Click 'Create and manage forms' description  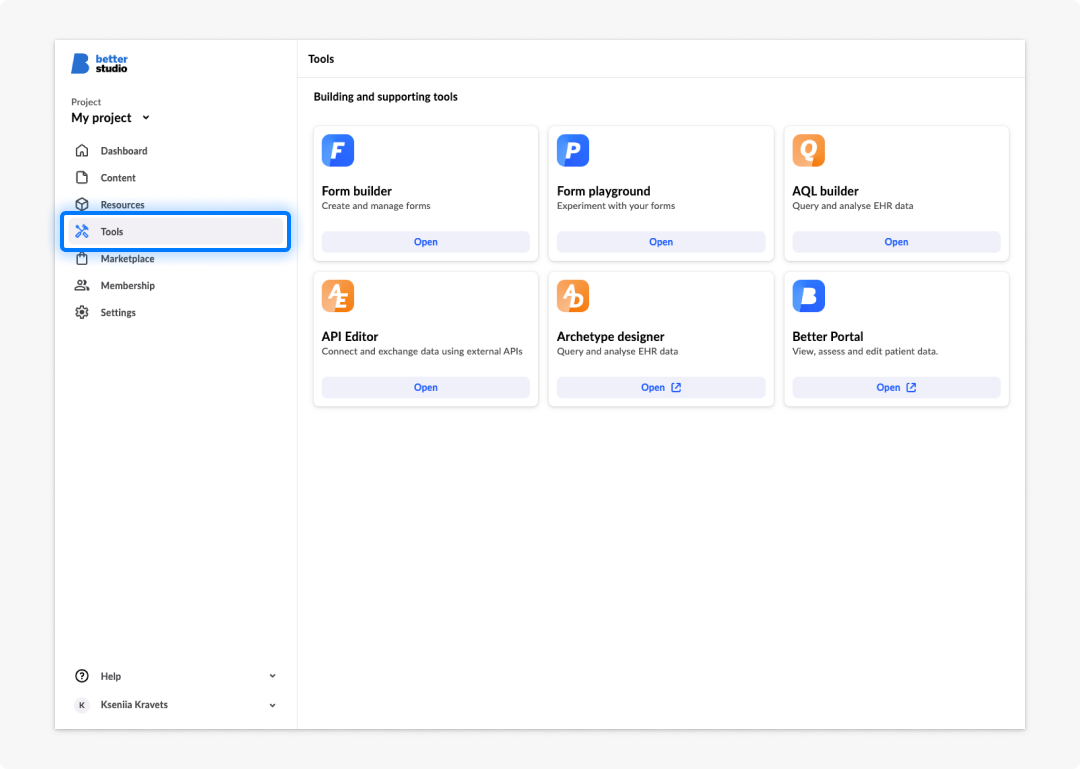click(x=376, y=205)
